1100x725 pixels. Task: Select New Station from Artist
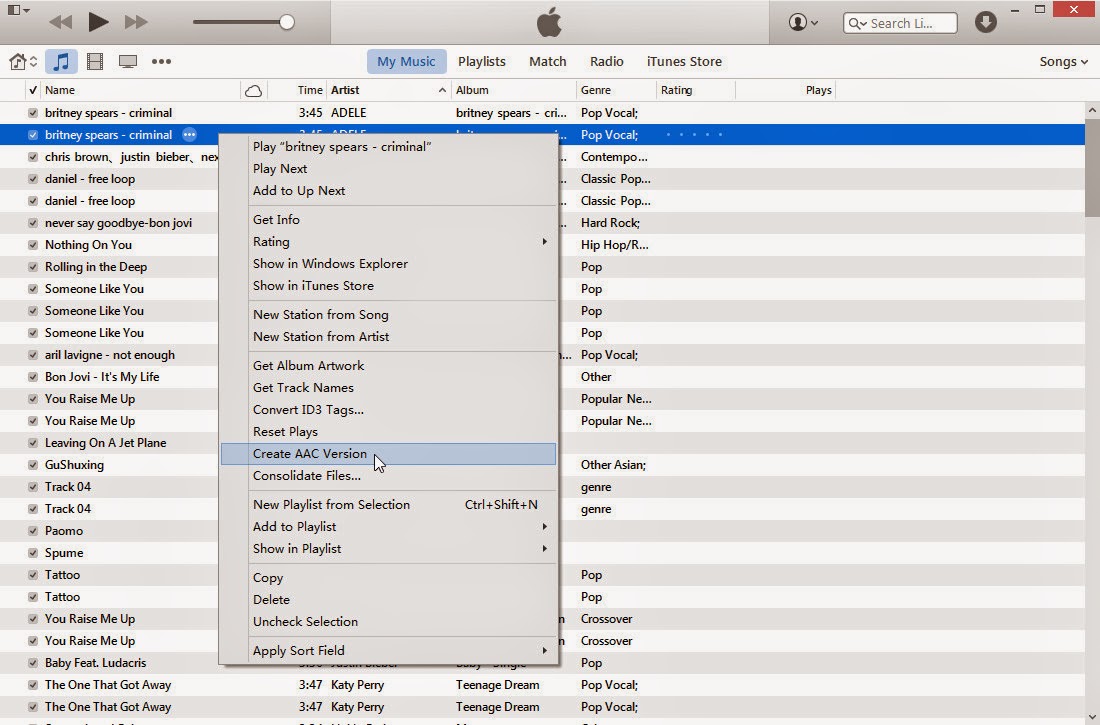click(388, 337)
